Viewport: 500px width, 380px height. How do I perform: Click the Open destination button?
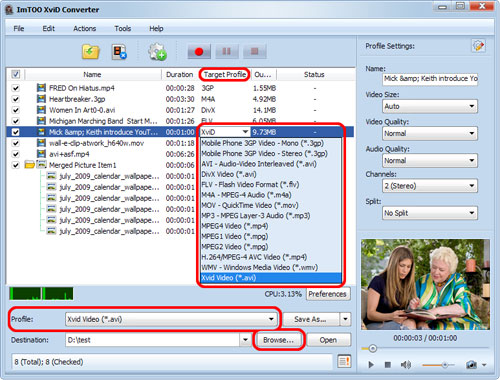pos(328,340)
